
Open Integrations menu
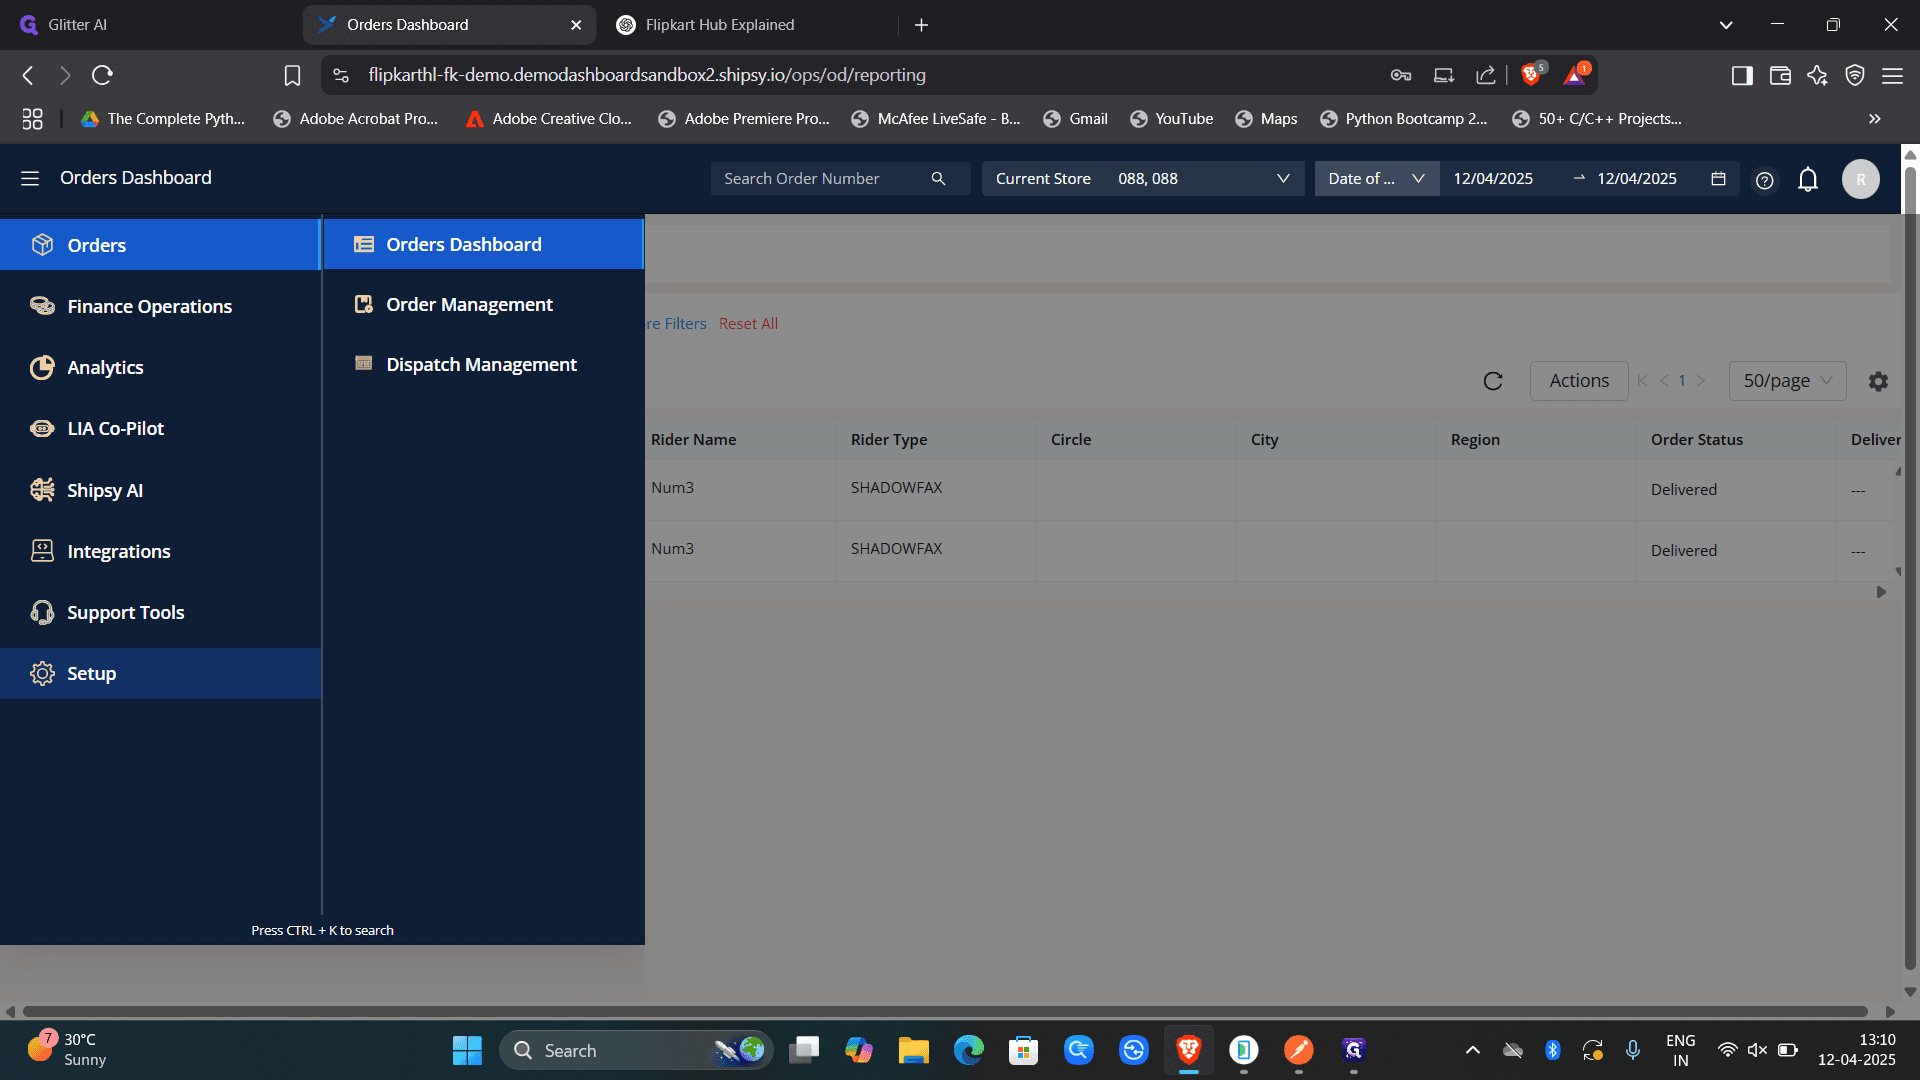click(160, 551)
